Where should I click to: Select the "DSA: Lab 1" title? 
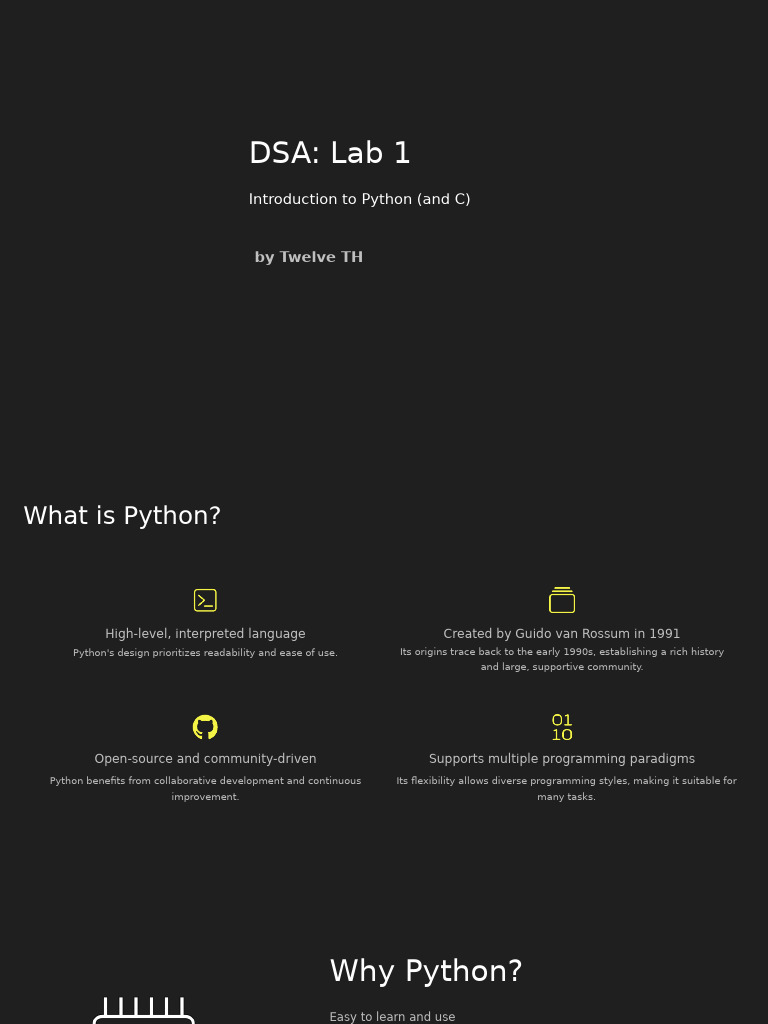coord(330,154)
